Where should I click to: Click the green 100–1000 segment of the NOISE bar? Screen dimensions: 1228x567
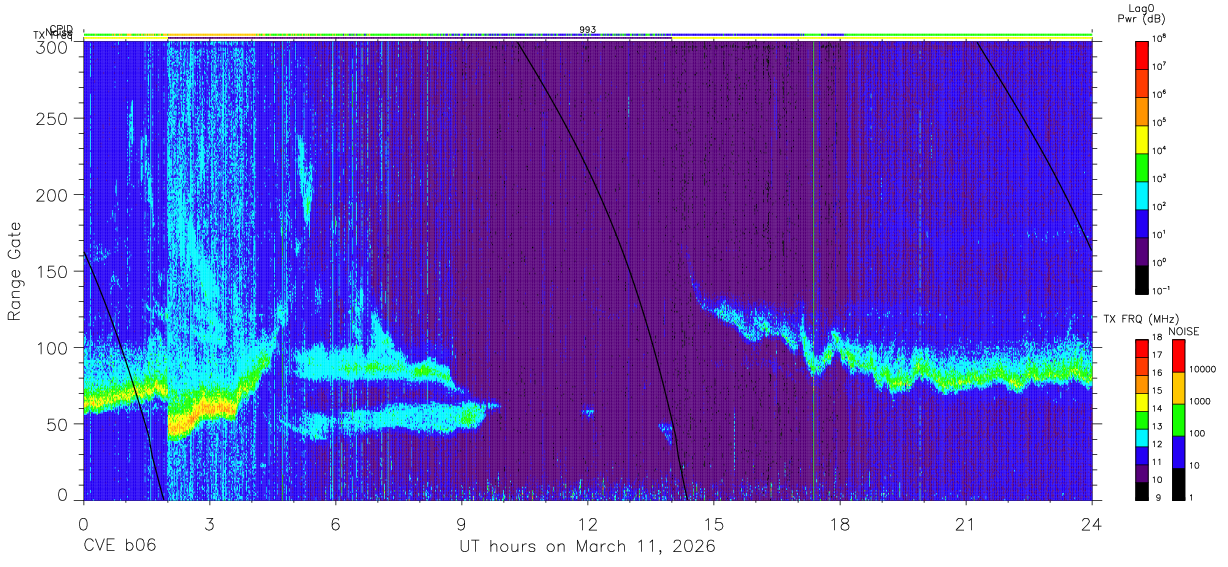[x=1177, y=419]
